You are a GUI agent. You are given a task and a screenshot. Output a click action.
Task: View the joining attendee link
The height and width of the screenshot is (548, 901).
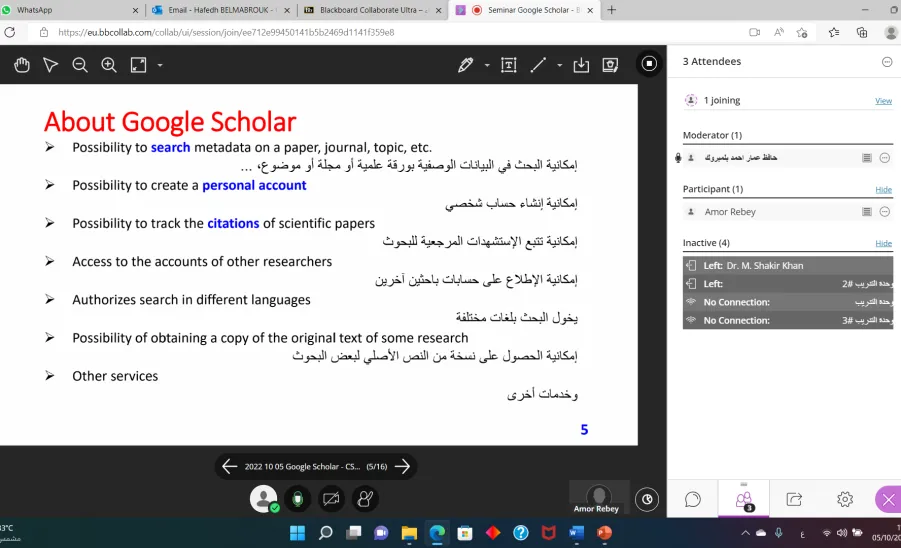click(x=883, y=101)
